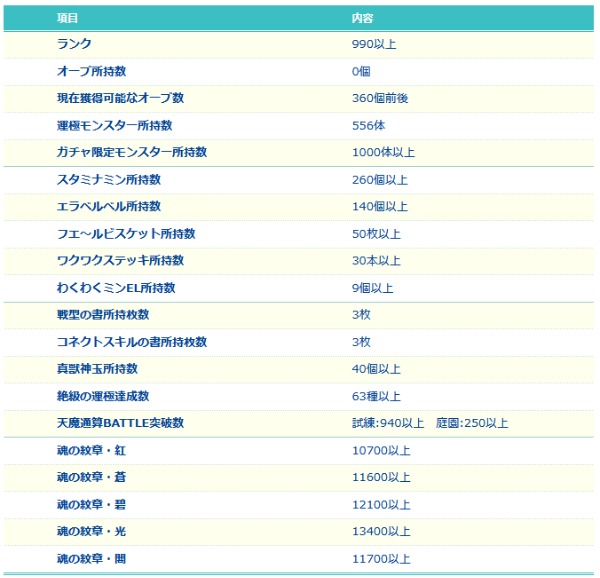The width and height of the screenshot is (600, 578).
Task: Click the value 260個以上
Action: [x=380, y=180]
